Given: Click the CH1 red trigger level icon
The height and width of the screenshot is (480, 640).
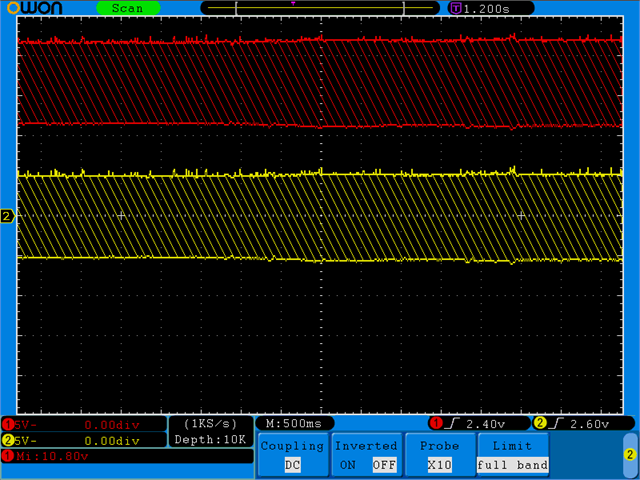Looking at the screenshot, I should click(435, 423).
